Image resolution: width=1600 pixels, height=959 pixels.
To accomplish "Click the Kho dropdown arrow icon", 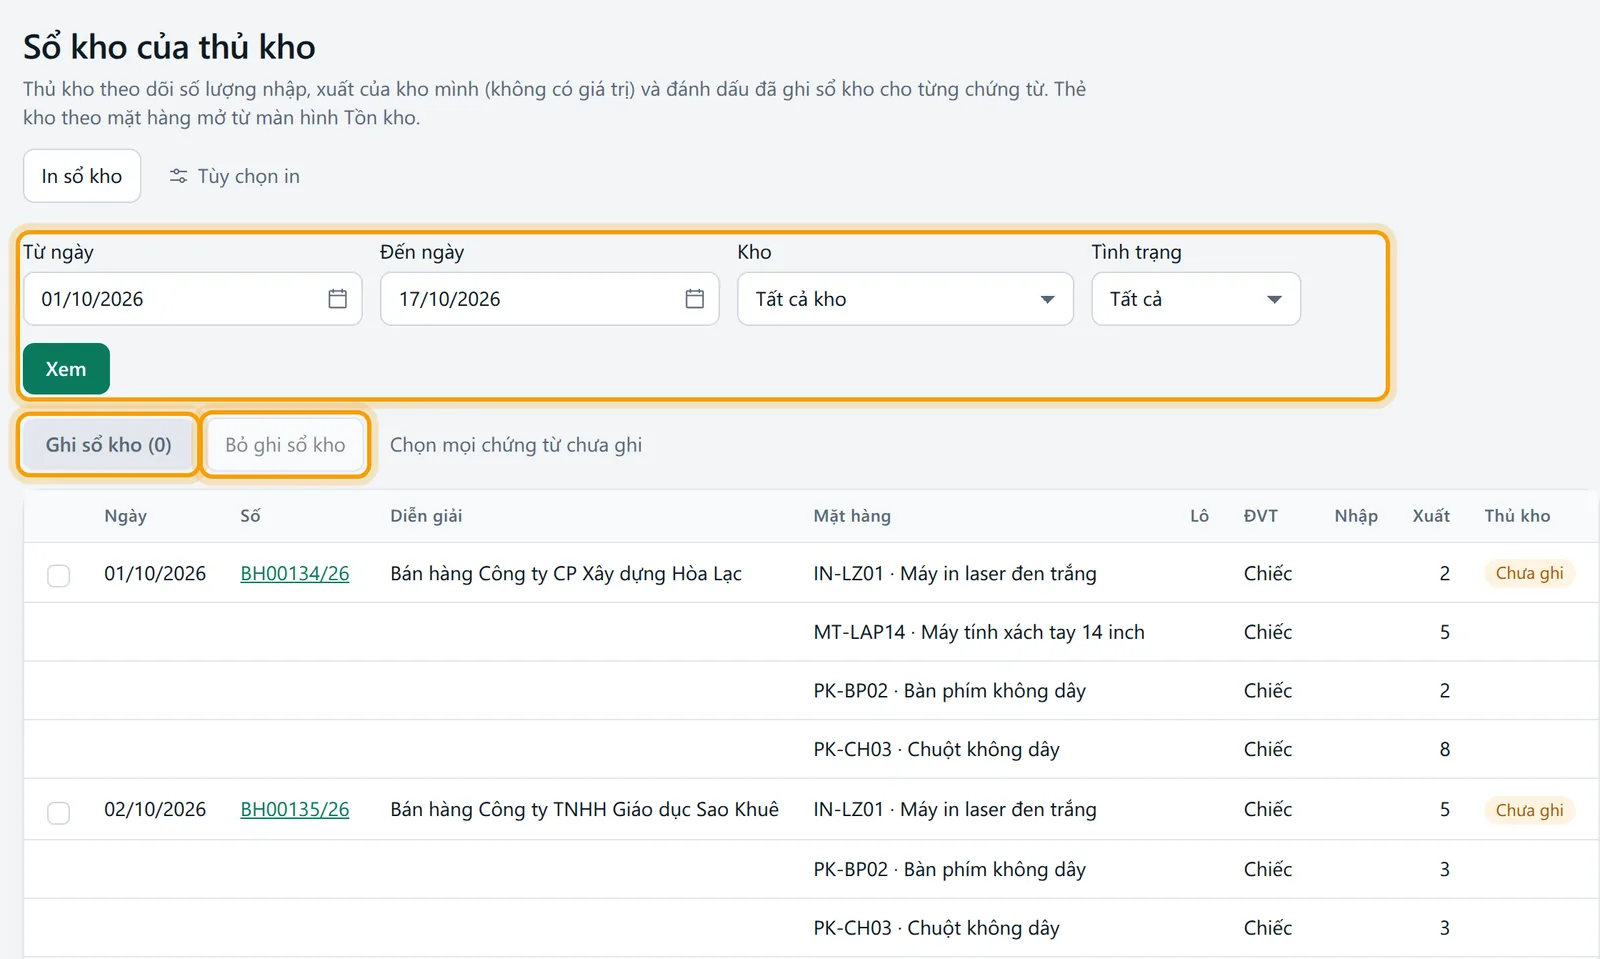I will point(1047,299).
